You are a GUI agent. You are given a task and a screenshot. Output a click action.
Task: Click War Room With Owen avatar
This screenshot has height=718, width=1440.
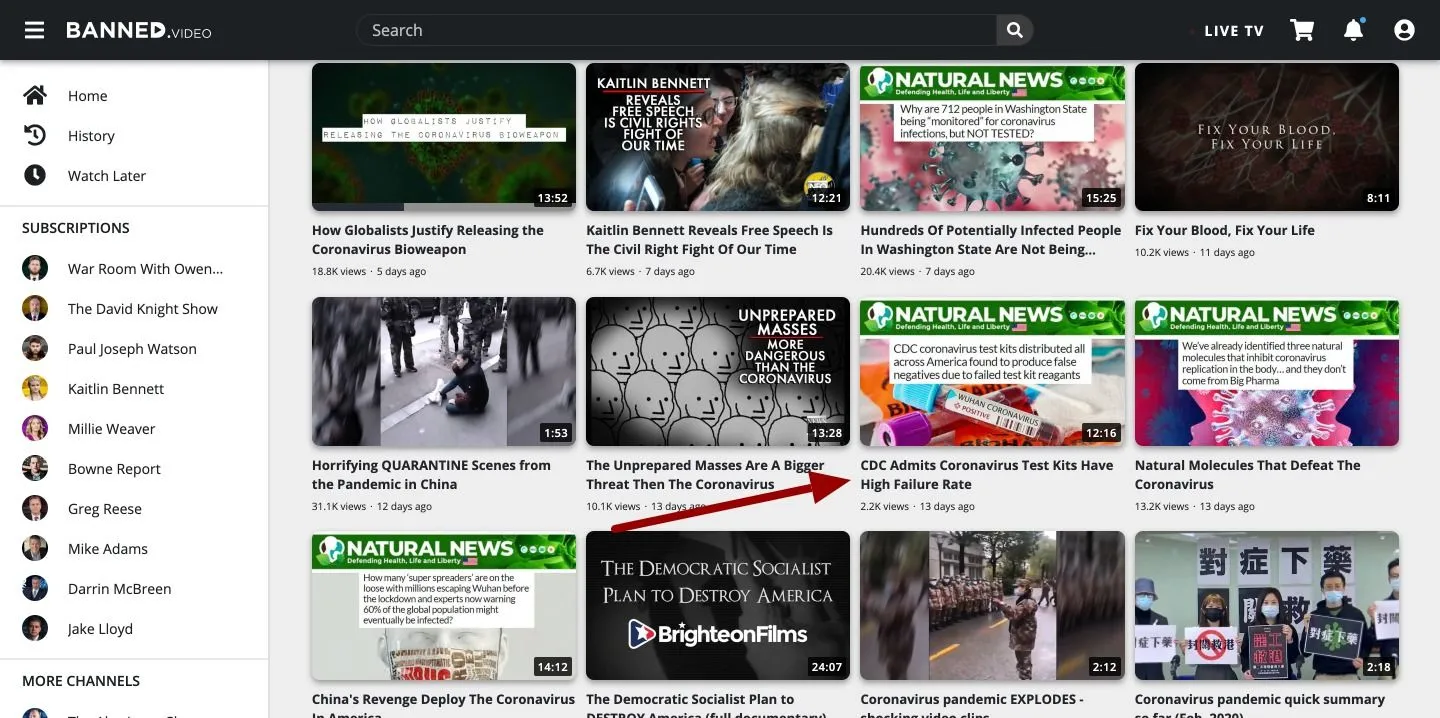pos(35,268)
